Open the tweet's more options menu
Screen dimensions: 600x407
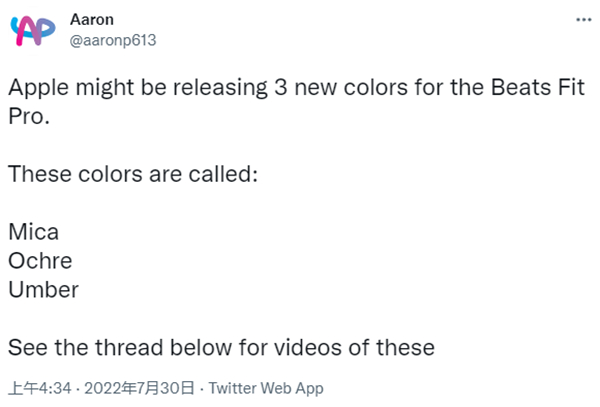[581, 20]
